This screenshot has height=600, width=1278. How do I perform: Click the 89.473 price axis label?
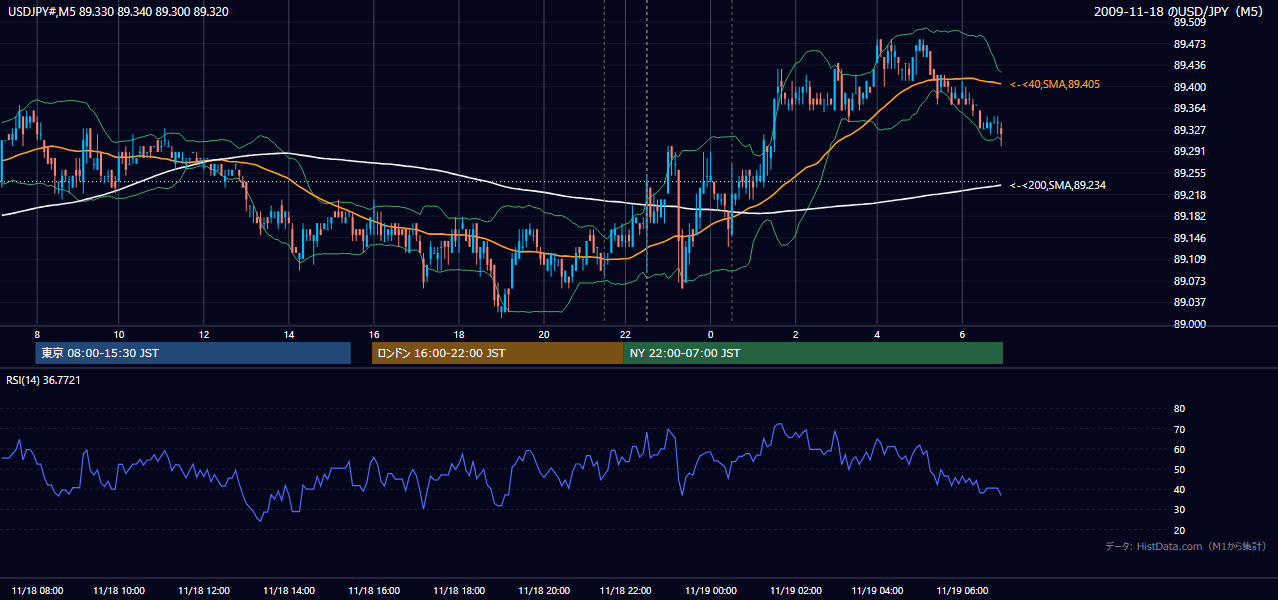click(x=1189, y=44)
